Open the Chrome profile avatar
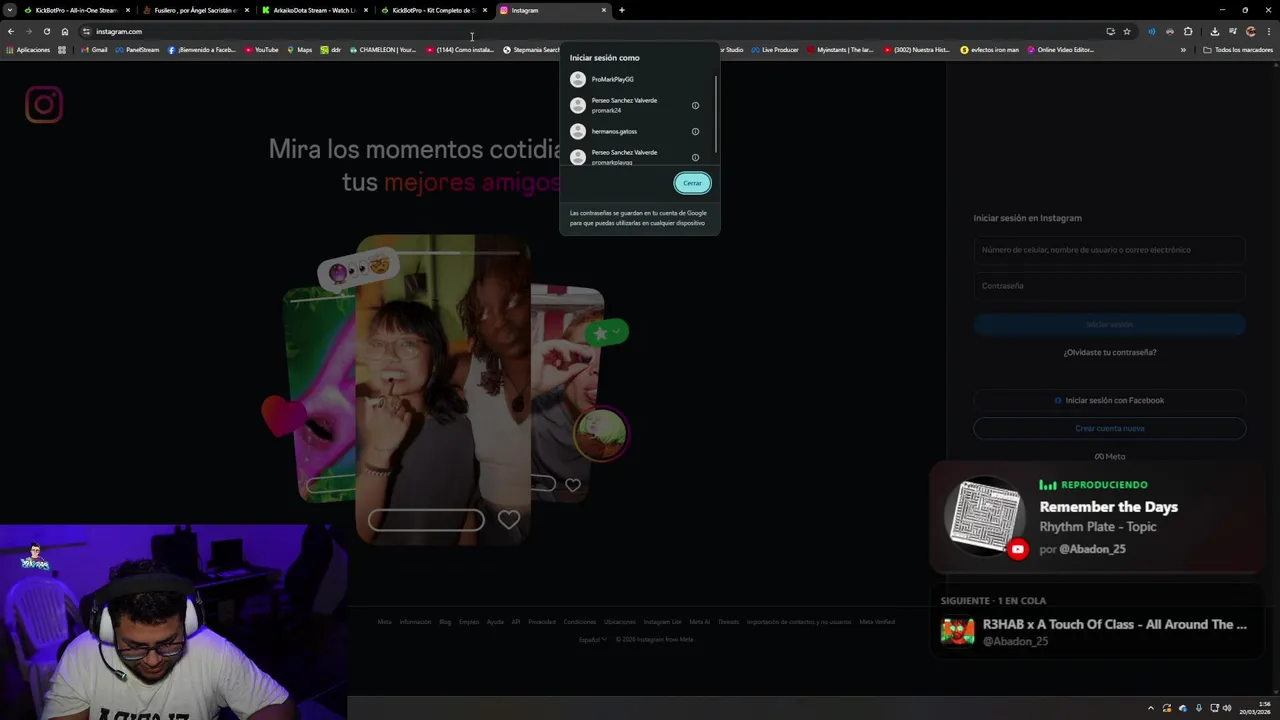The height and width of the screenshot is (720, 1280). point(1251,31)
